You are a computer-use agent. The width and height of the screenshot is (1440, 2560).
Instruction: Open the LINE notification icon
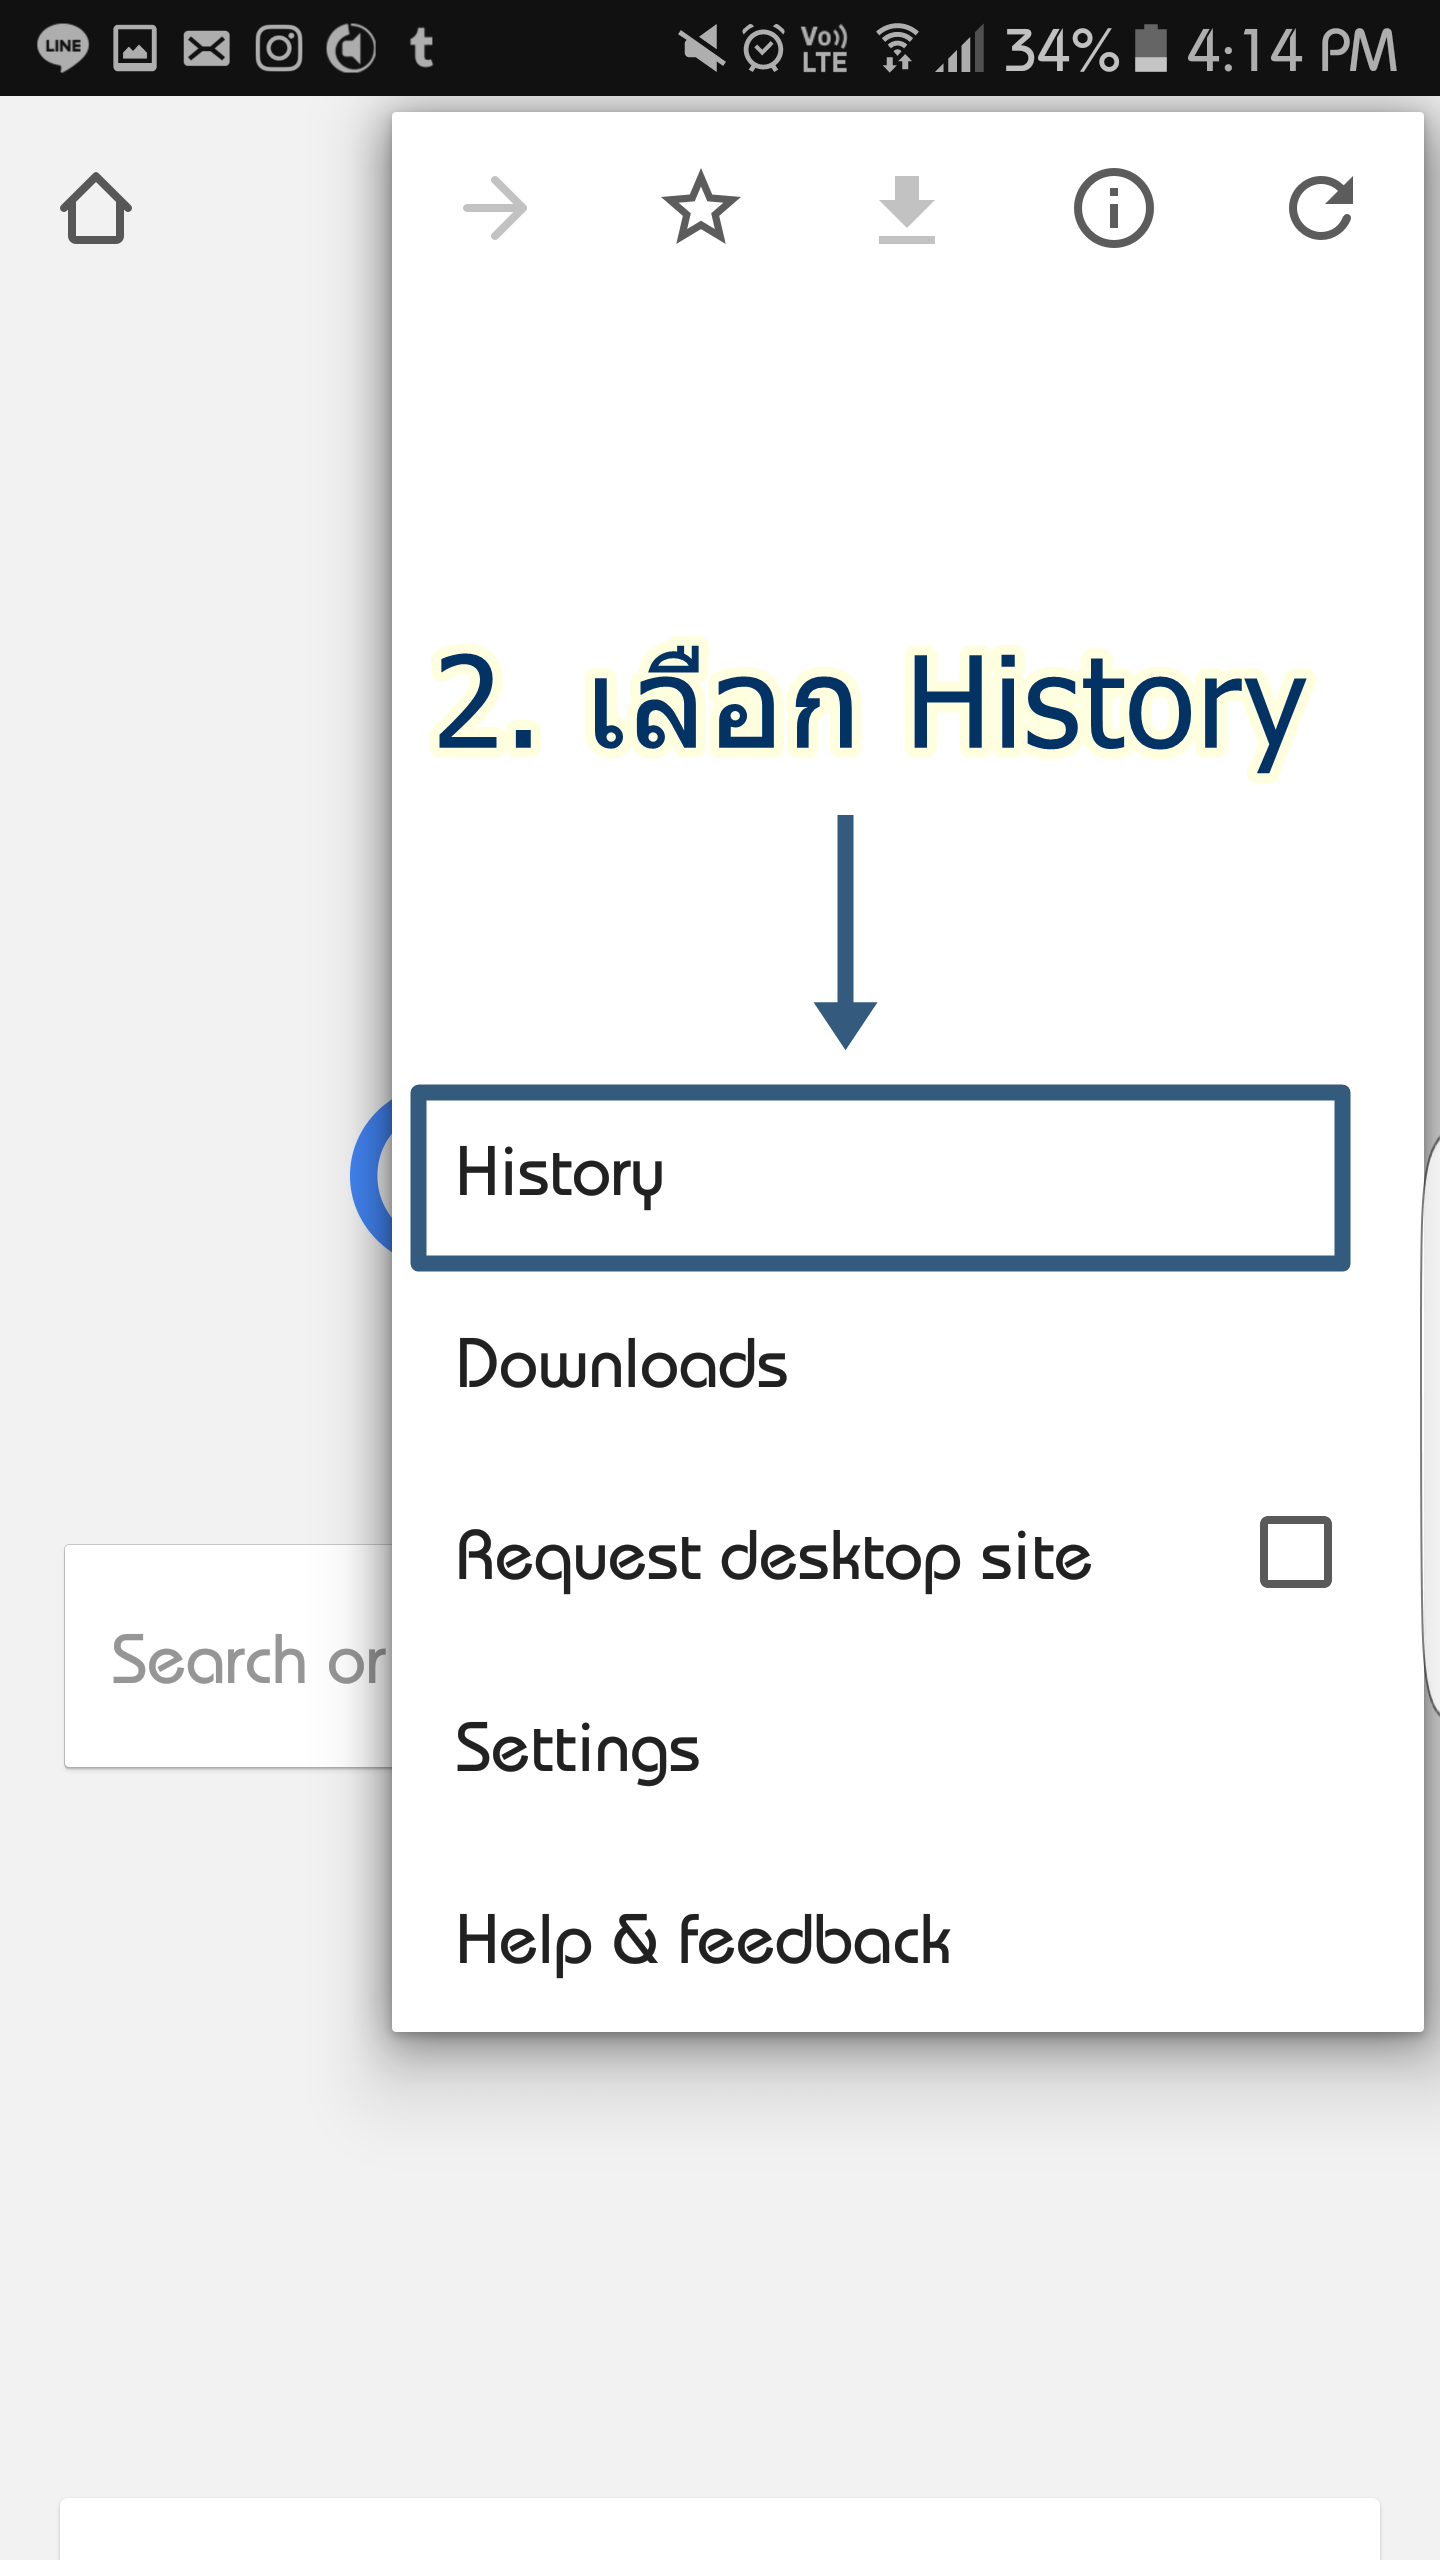(x=63, y=48)
